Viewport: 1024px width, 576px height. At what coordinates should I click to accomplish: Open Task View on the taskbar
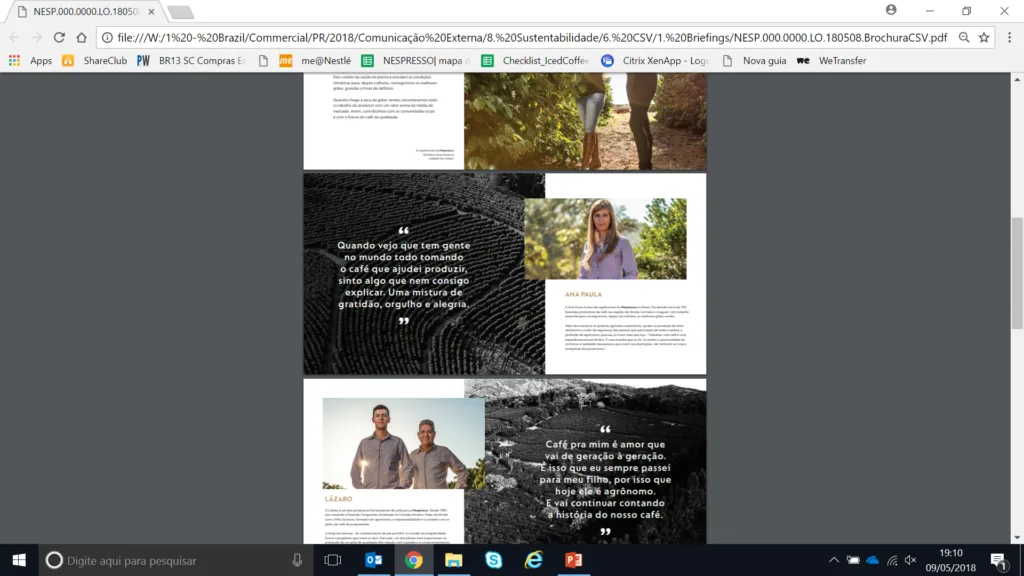click(333, 560)
